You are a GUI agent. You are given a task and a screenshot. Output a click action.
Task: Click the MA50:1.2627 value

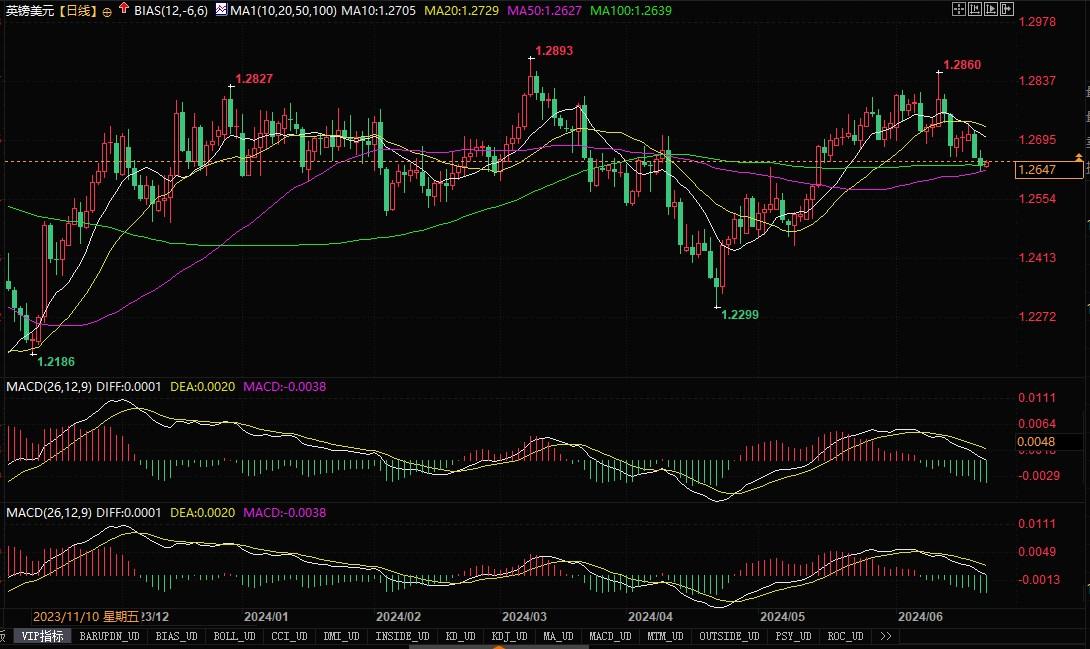pyautogui.click(x=544, y=10)
